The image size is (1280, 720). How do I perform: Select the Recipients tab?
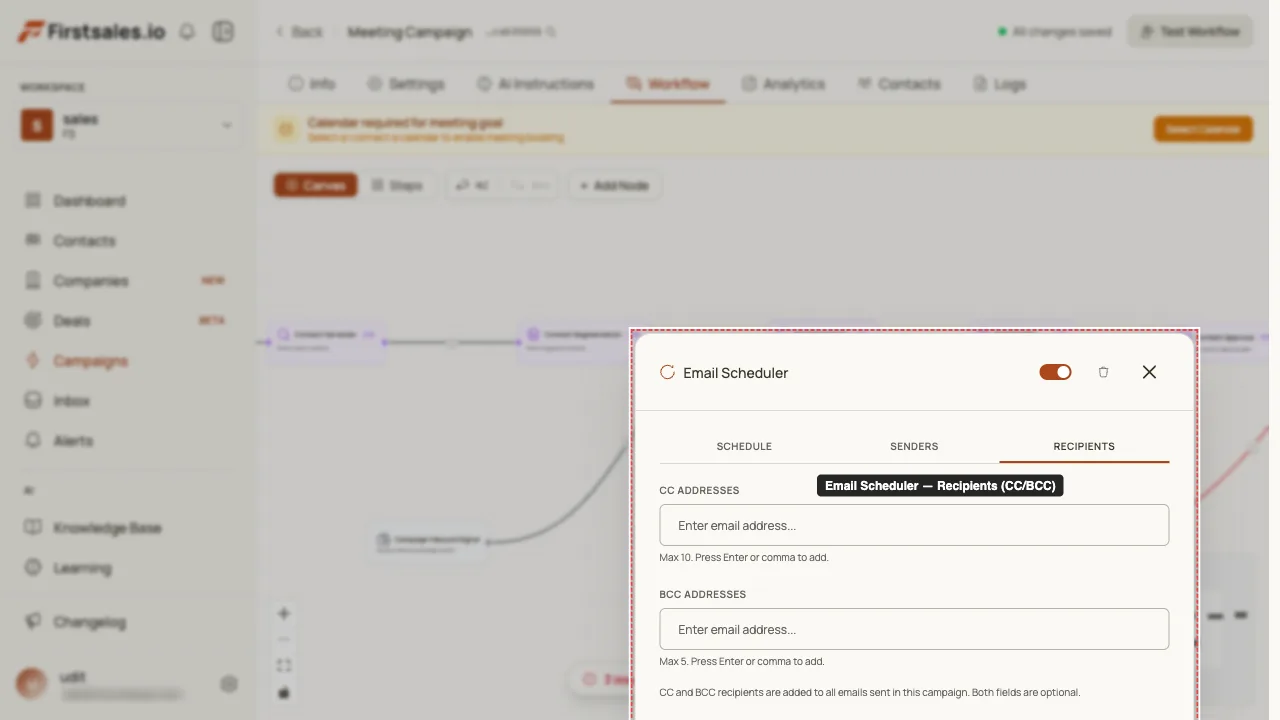coord(1084,446)
